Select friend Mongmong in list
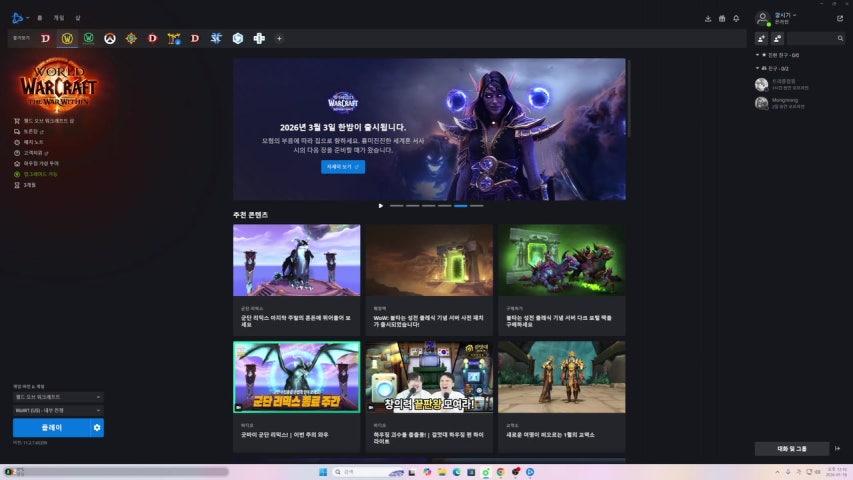 [x=800, y=103]
